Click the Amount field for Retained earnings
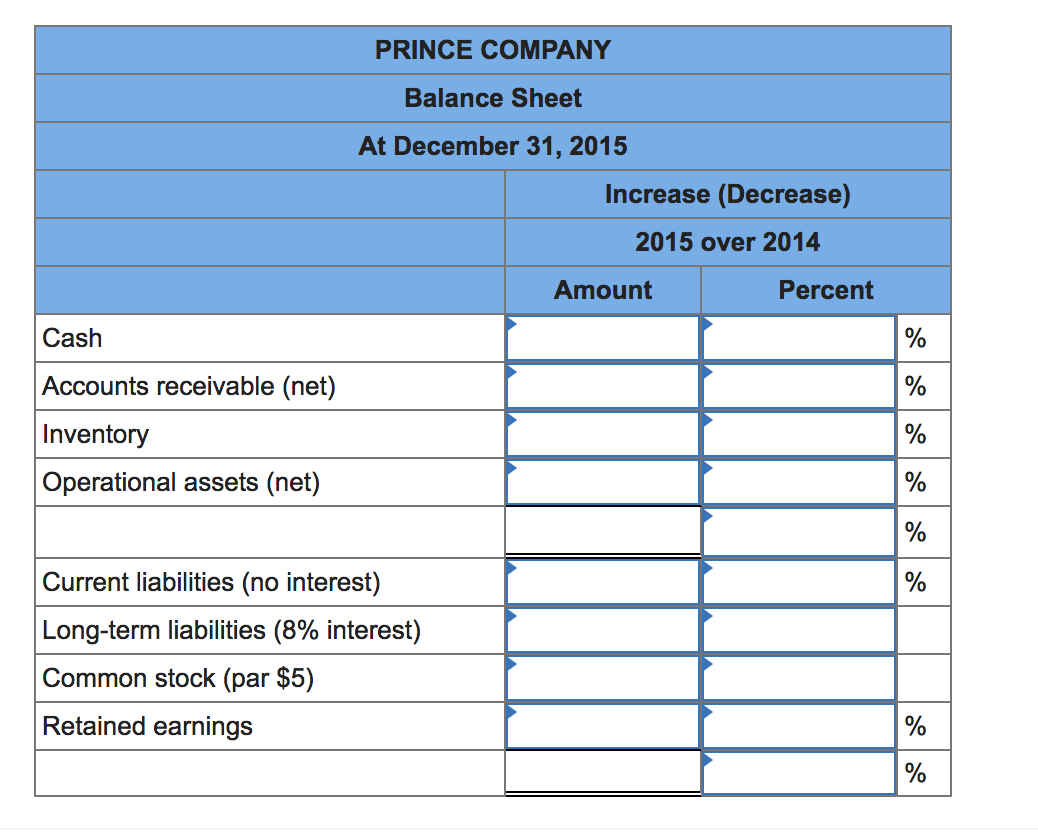 coord(603,726)
